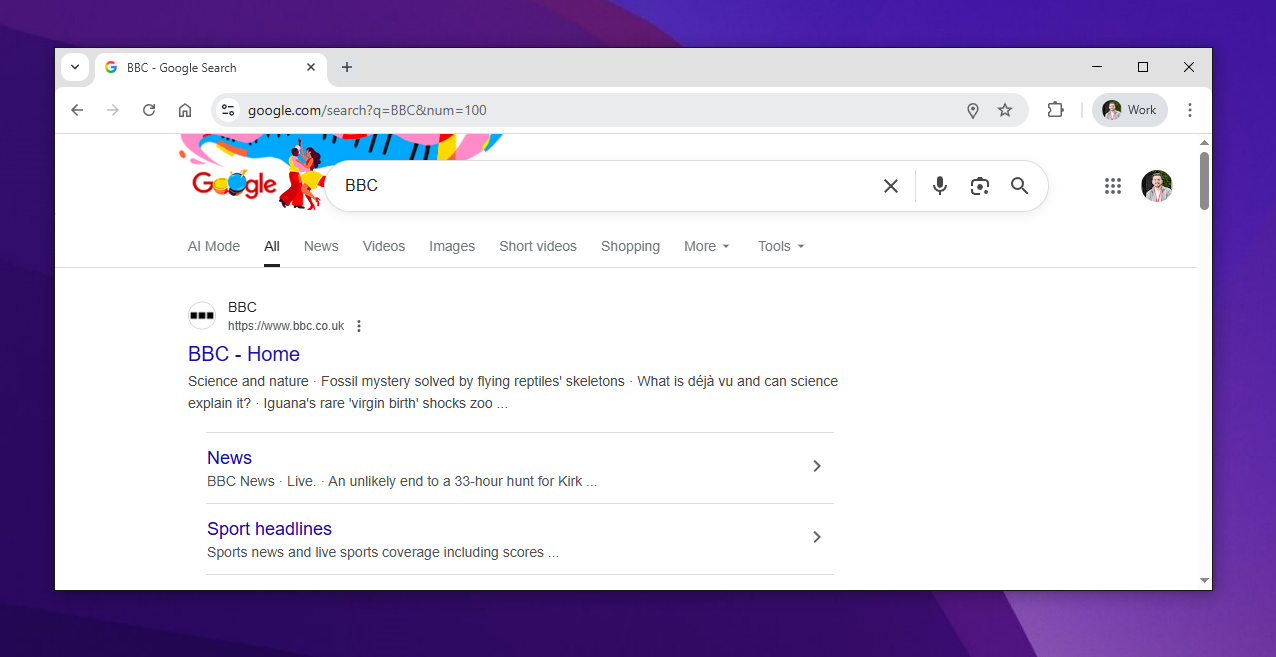Open the tab search dropdown arrow

click(x=75, y=67)
